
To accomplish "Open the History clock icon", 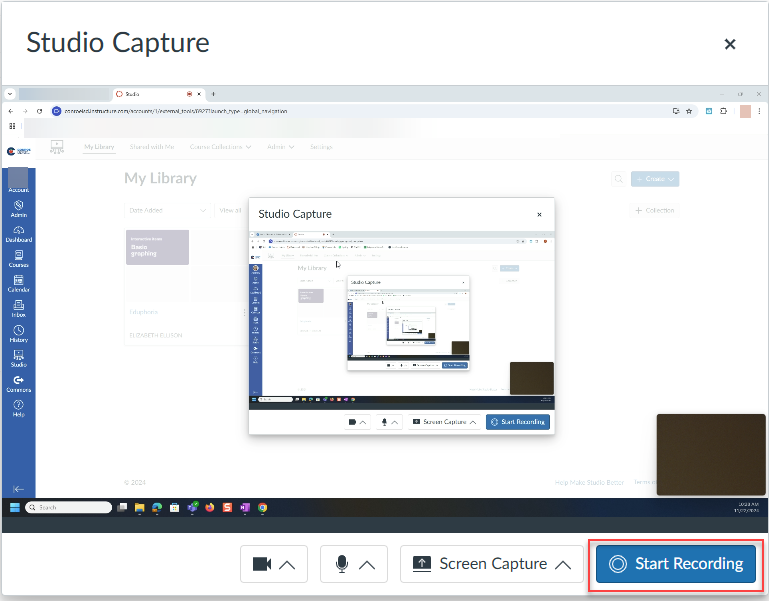I will (18, 333).
